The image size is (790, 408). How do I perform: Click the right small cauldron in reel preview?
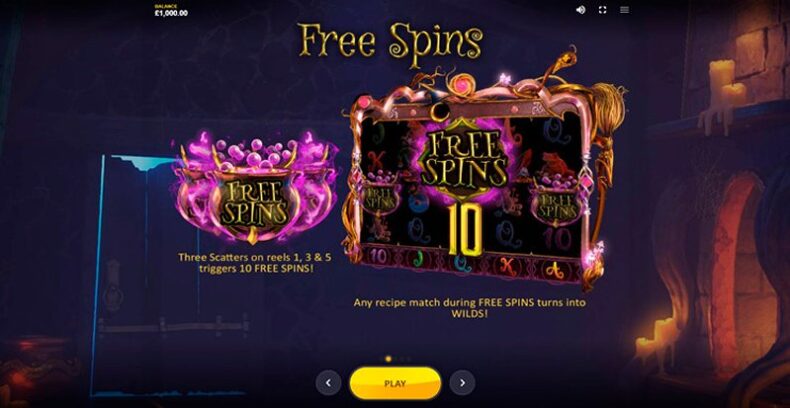click(x=556, y=199)
